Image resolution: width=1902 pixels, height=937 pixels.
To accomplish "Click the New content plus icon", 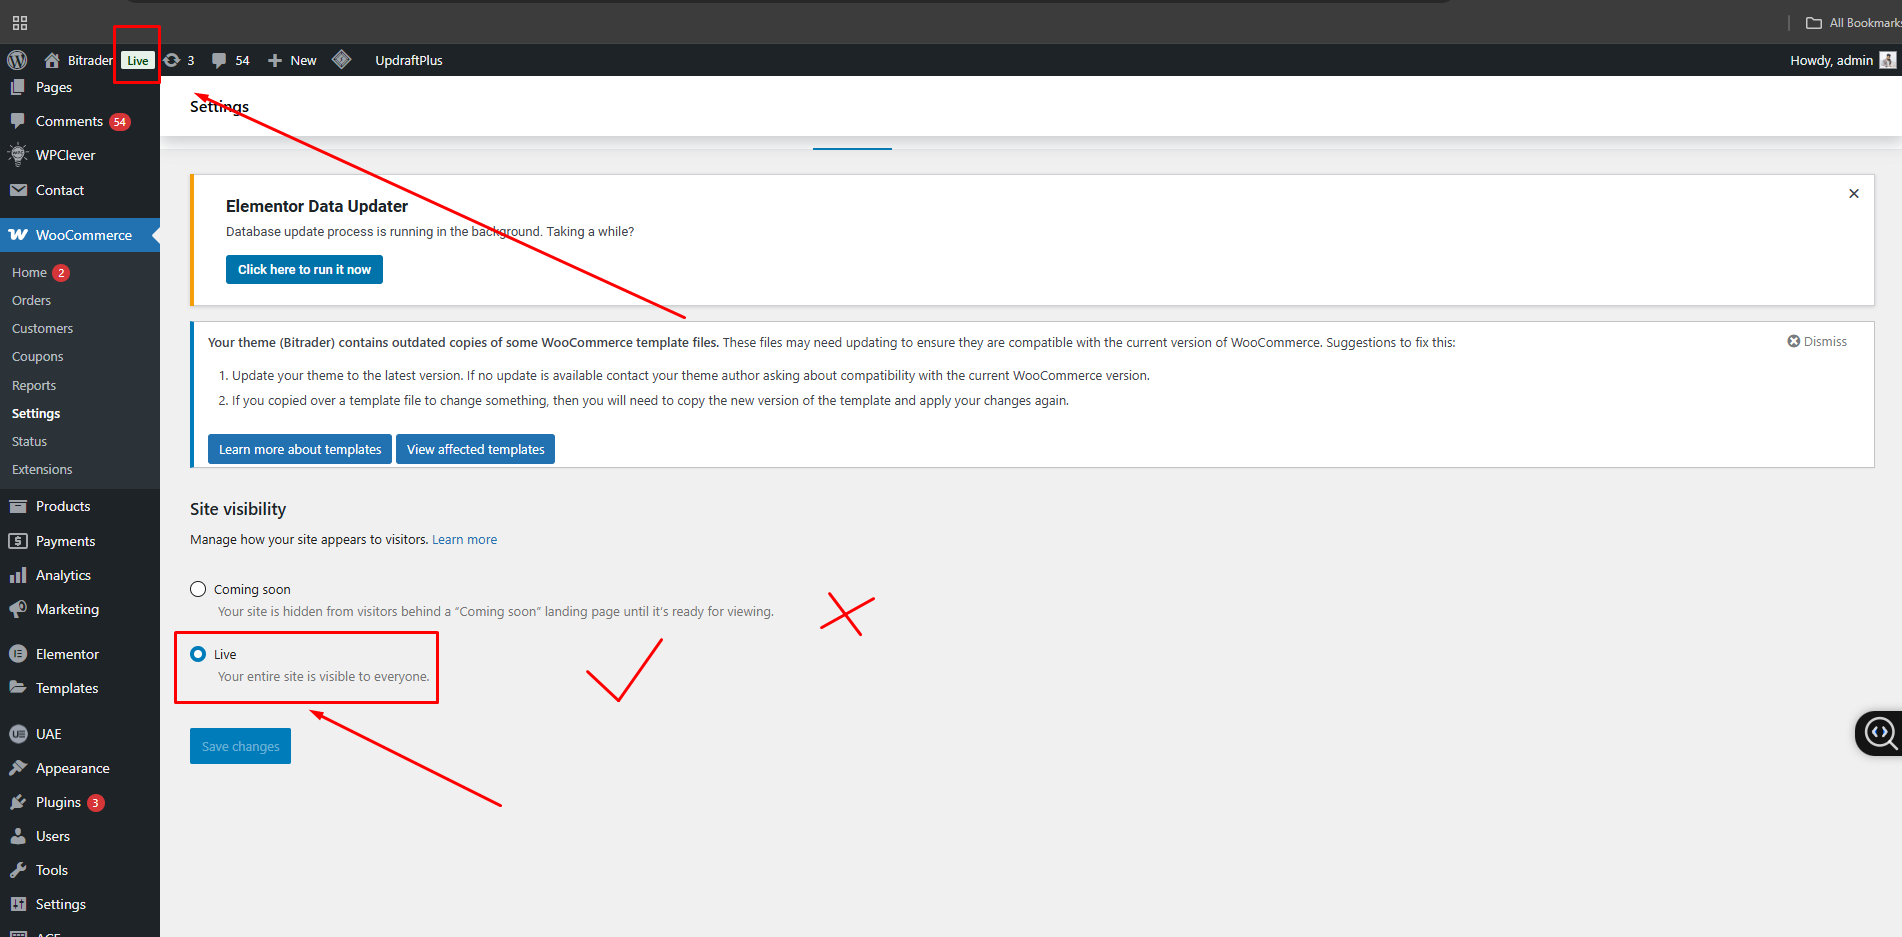I will coord(275,61).
